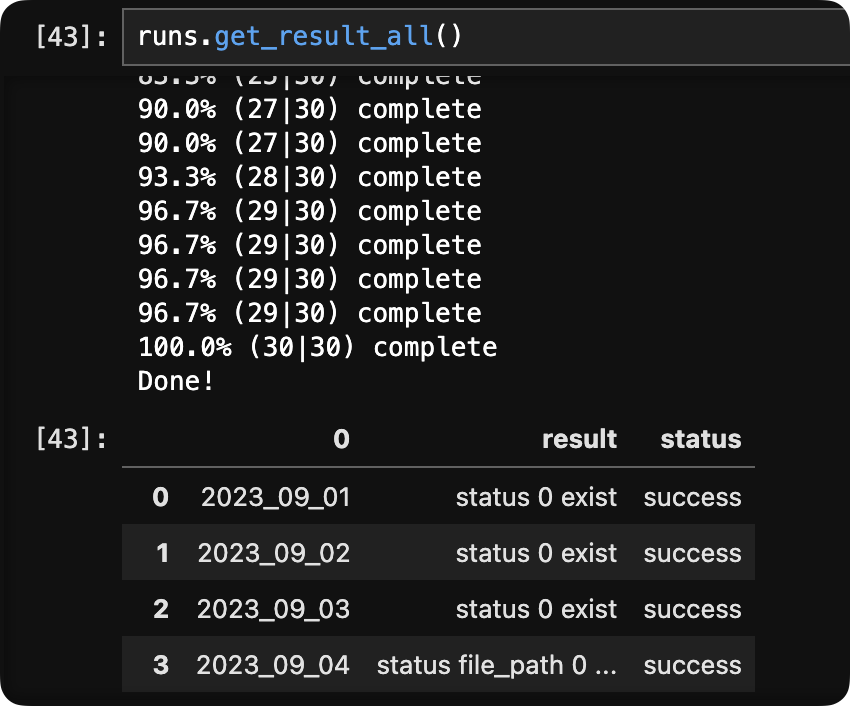
Task: Click the 100.0% (30|30) complete output line
Action: pyautogui.click(x=317, y=347)
